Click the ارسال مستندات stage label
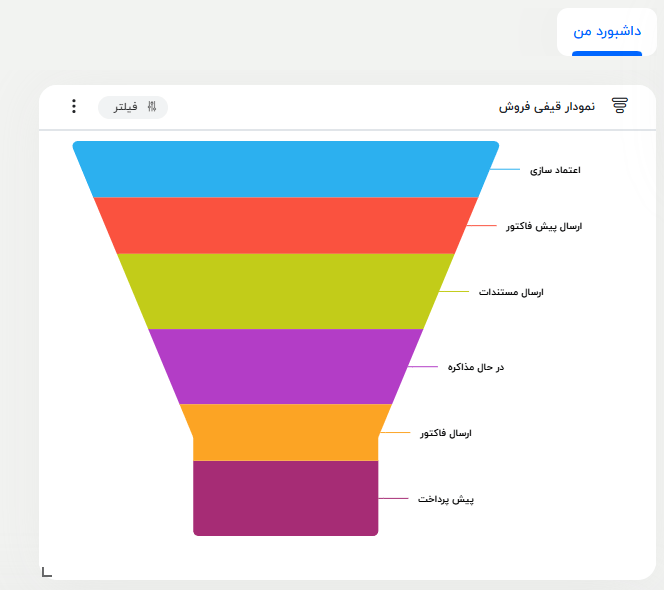The width and height of the screenshot is (664, 590). click(x=510, y=292)
